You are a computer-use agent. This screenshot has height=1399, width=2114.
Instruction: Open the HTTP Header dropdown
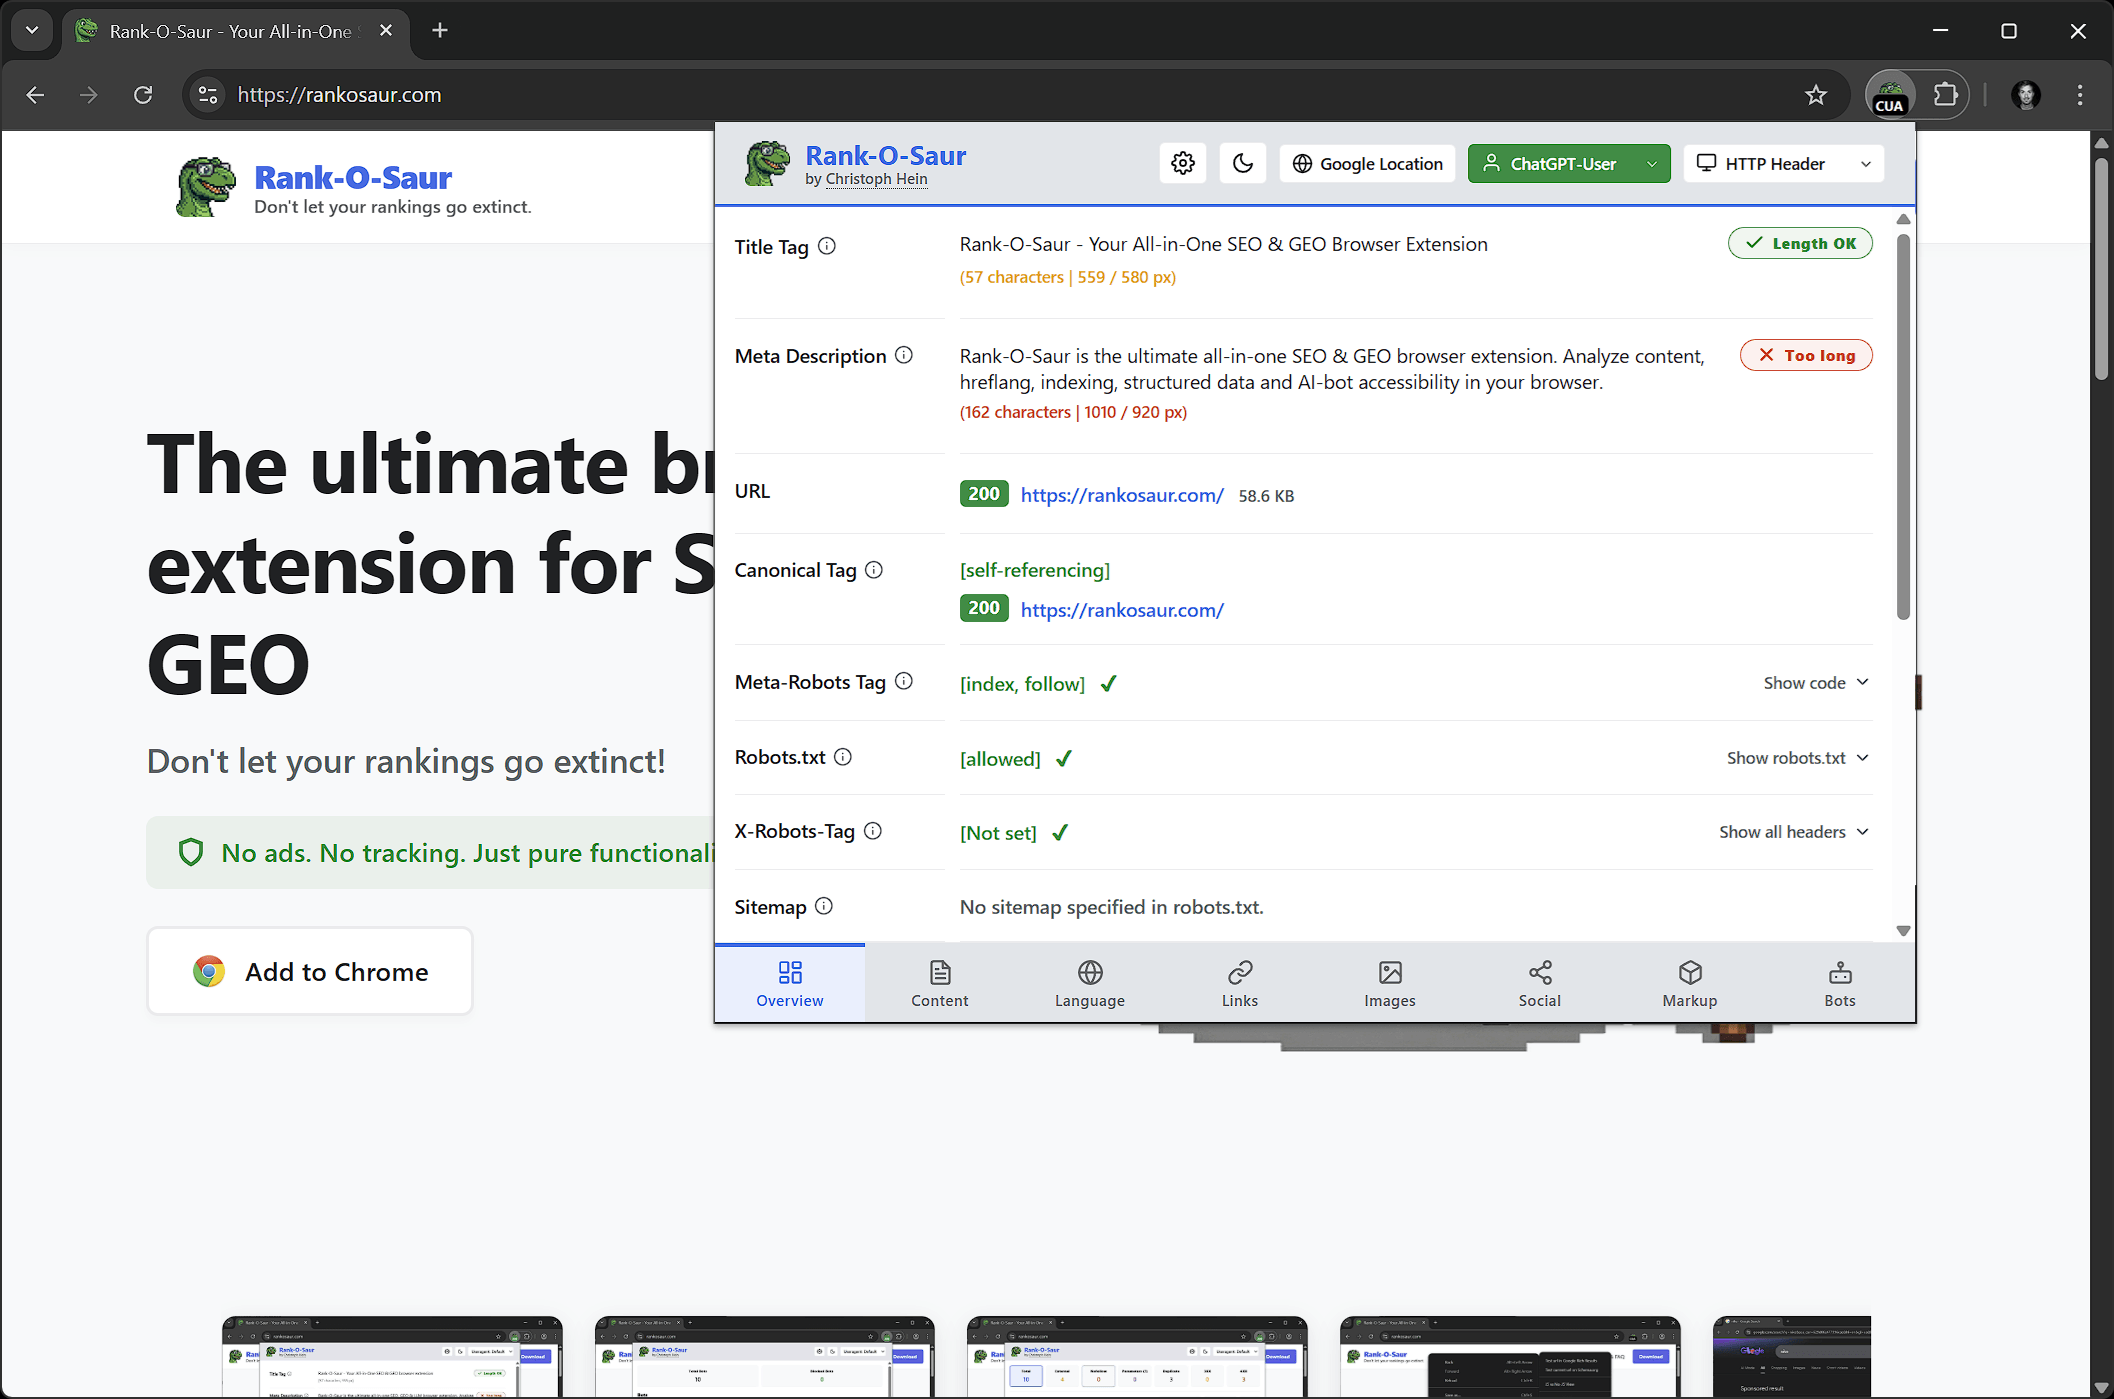click(x=1784, y=163)
